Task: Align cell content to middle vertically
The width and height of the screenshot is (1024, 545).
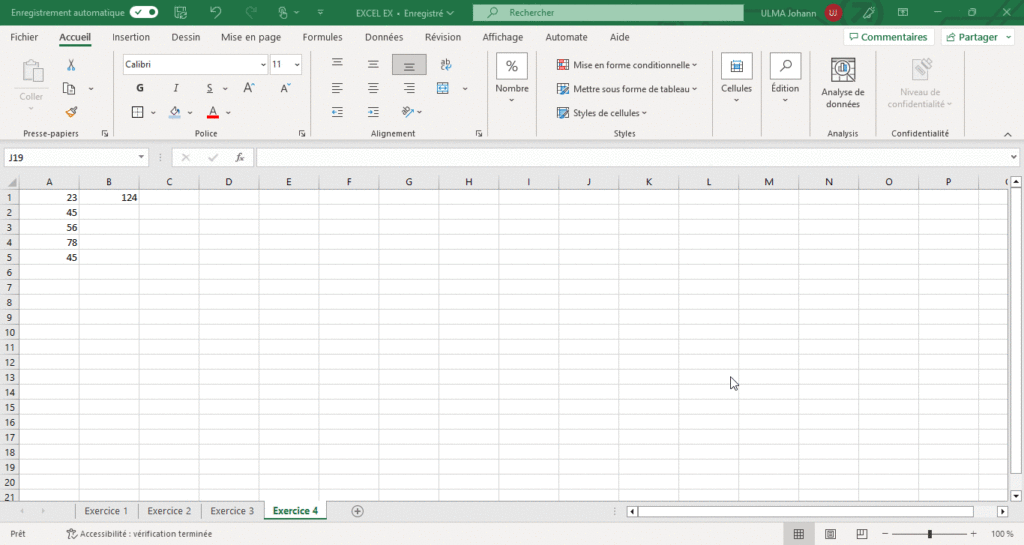Action: (x=373, y=64)
